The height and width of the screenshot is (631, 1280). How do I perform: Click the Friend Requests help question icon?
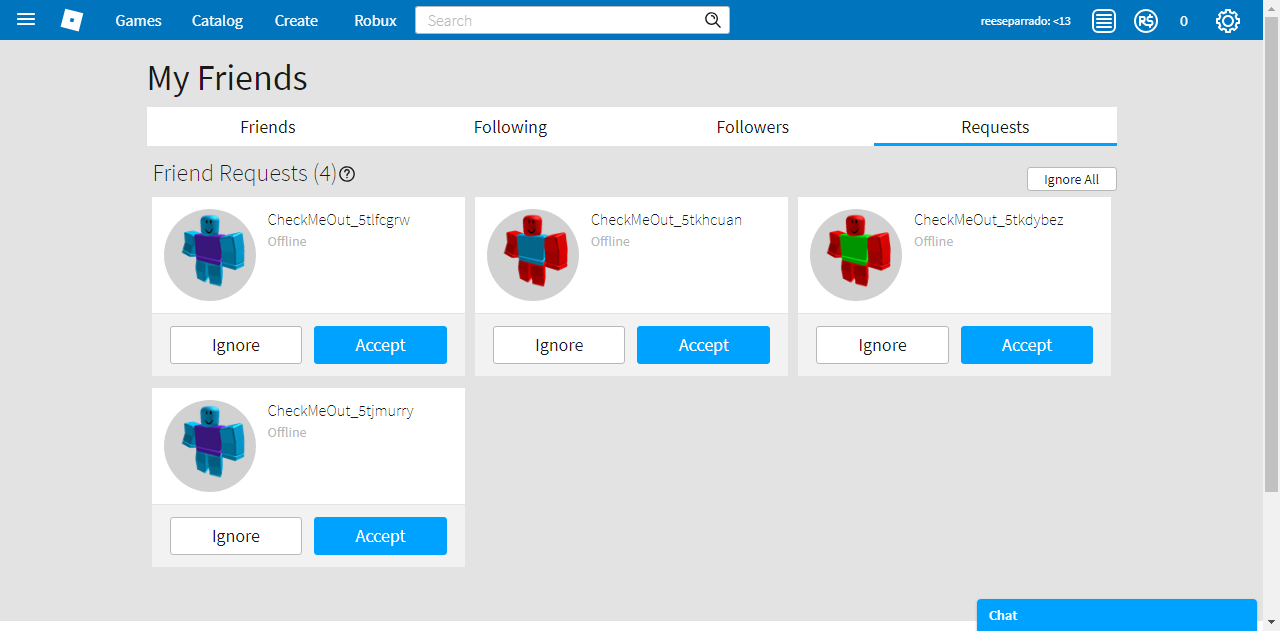[x=347, y=174]
